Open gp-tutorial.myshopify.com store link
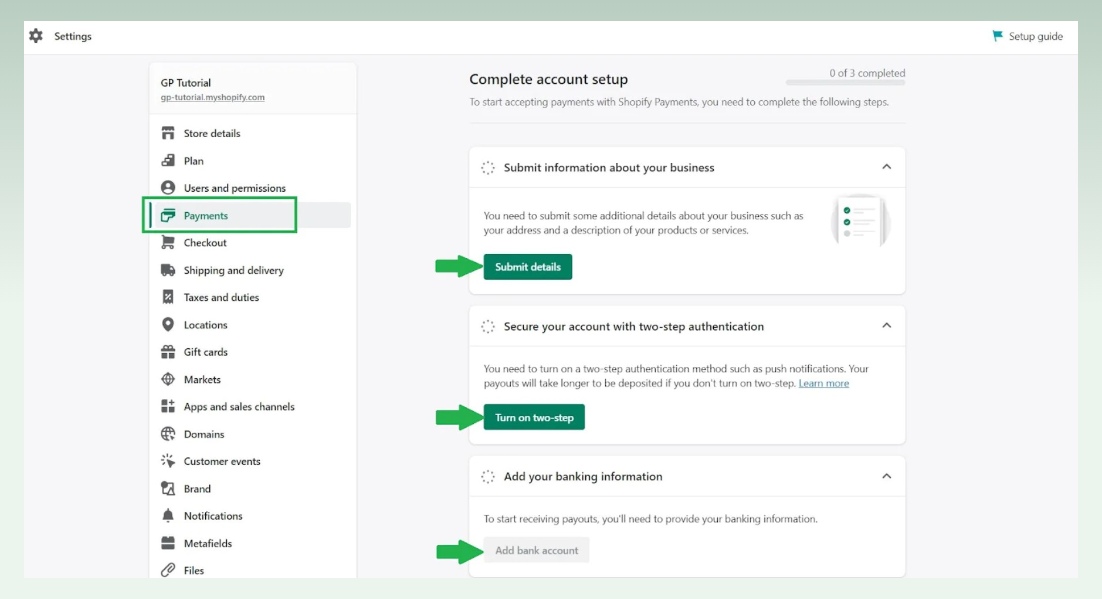This screenshot has width=1102, height=599. (212, 97)
